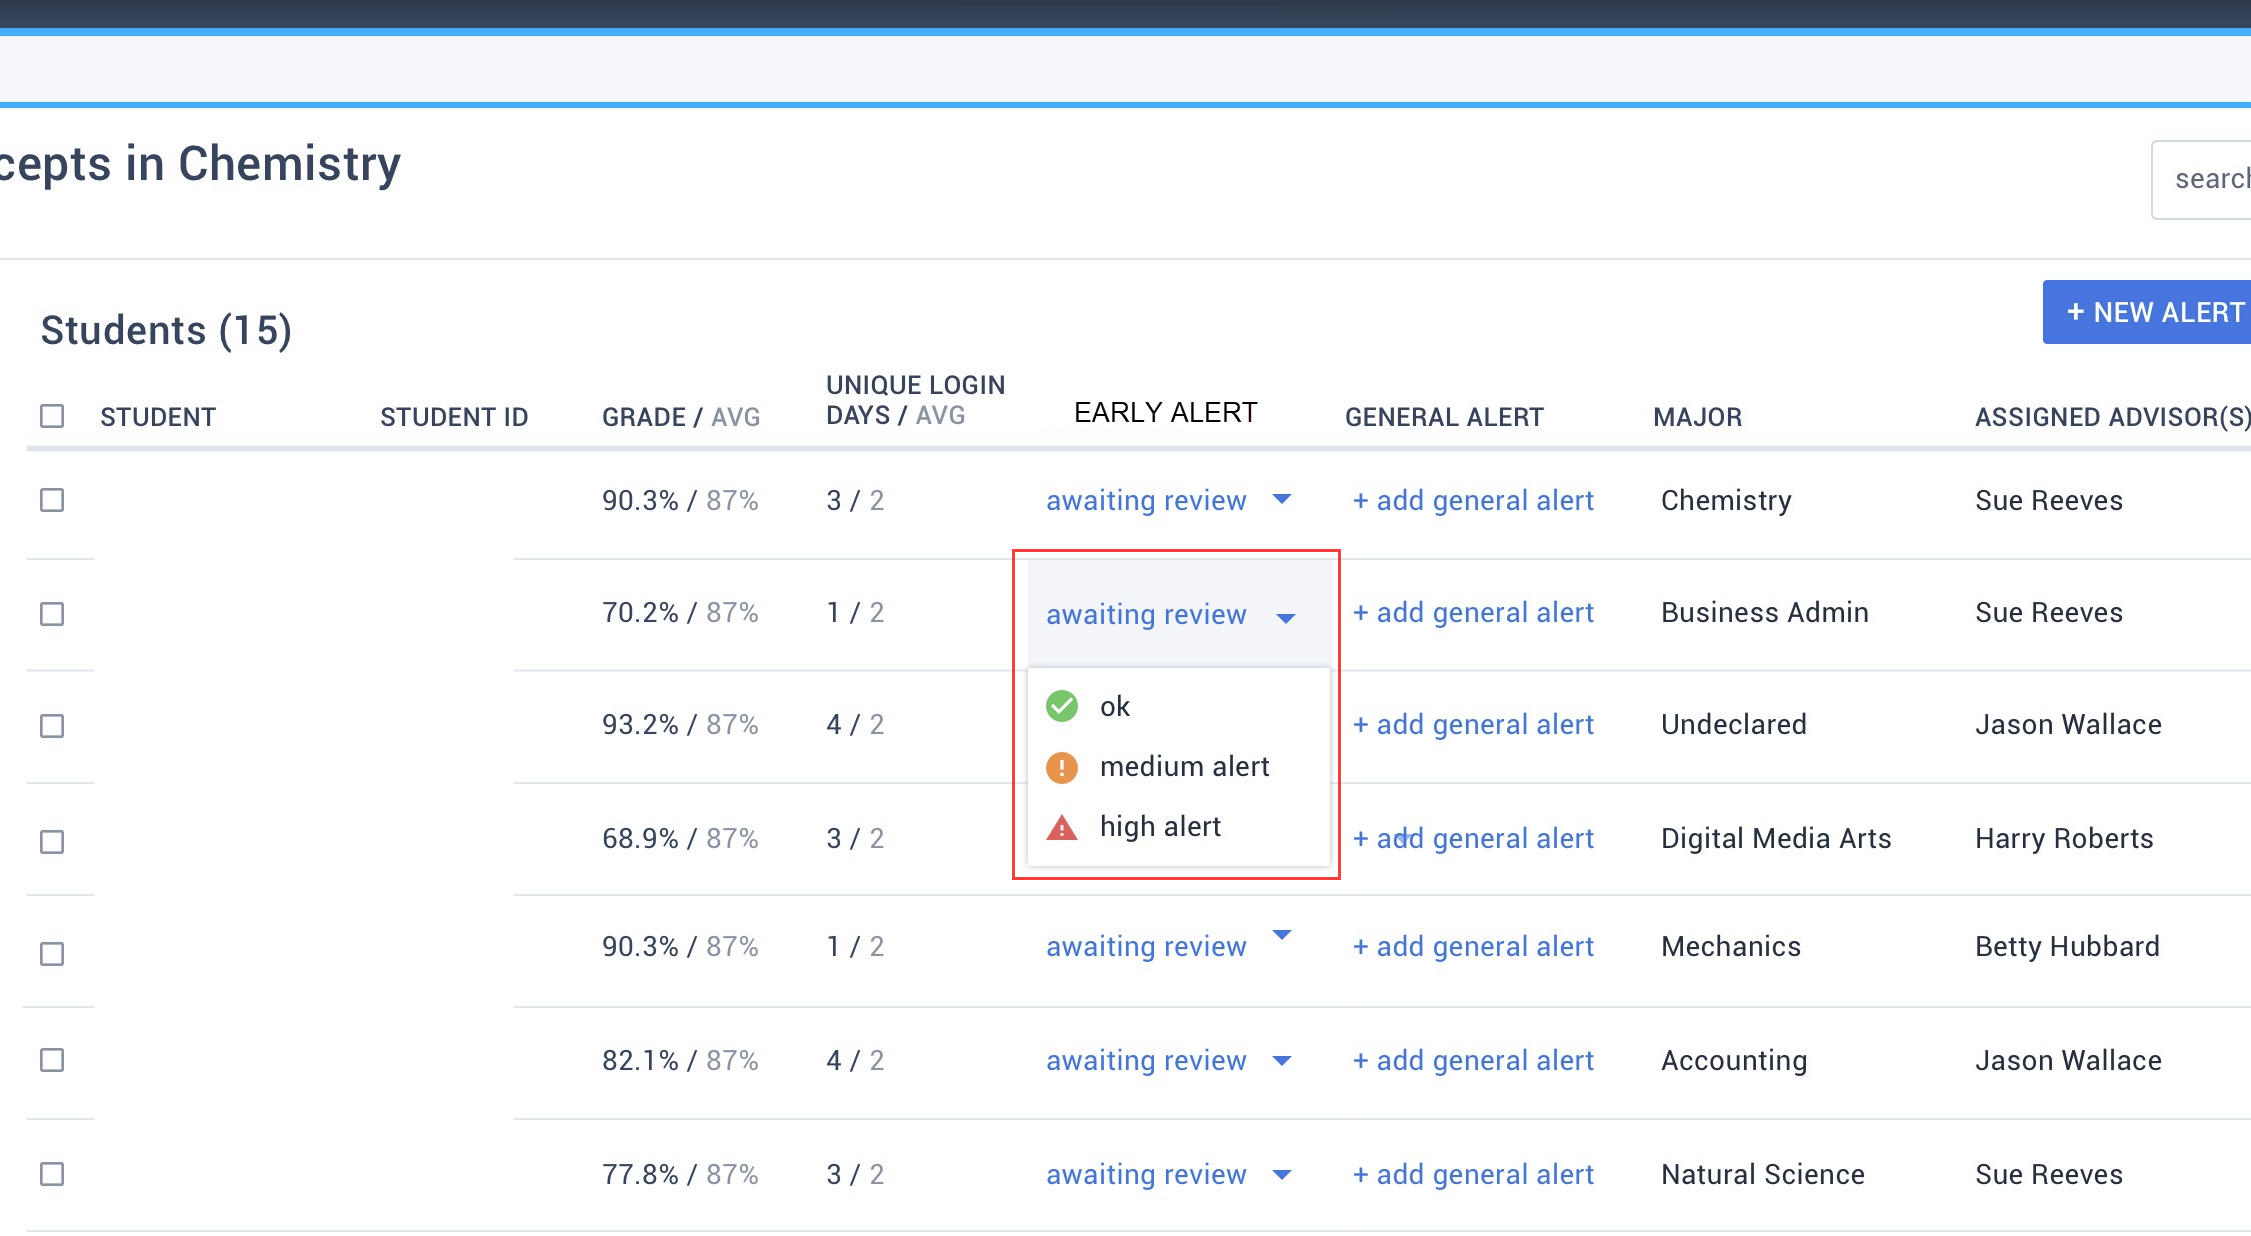Select the orange medium alert icon
Viewport: 2251px width, 1236px height.
click(x=1061, y=767)
